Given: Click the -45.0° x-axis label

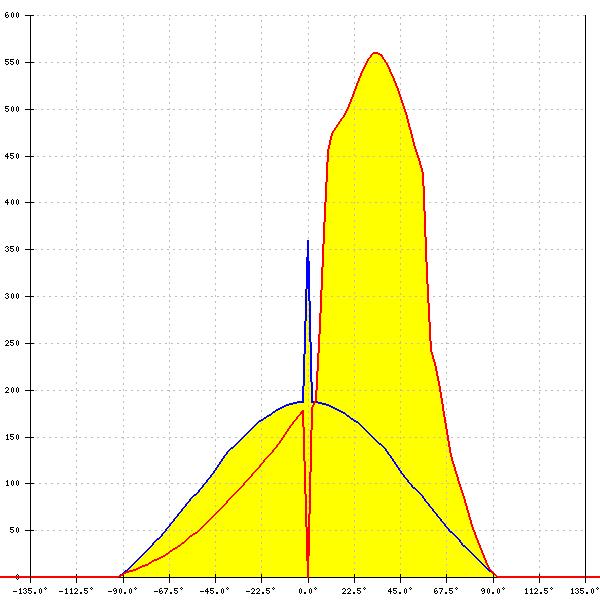Looking at the screenshot, I should click(215, 591).
